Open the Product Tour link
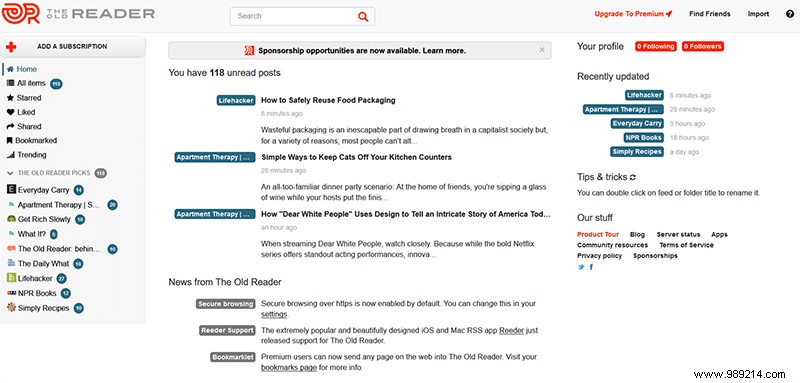 click(598, 235)
